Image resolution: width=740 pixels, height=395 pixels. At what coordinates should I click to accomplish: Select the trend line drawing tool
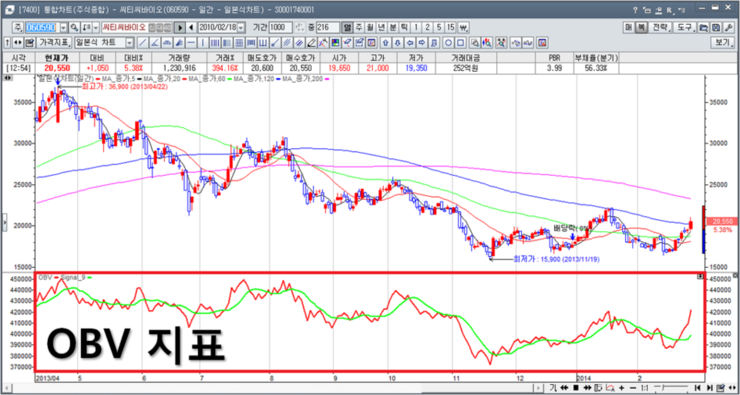pyautogui.click(x=142, y=43)
